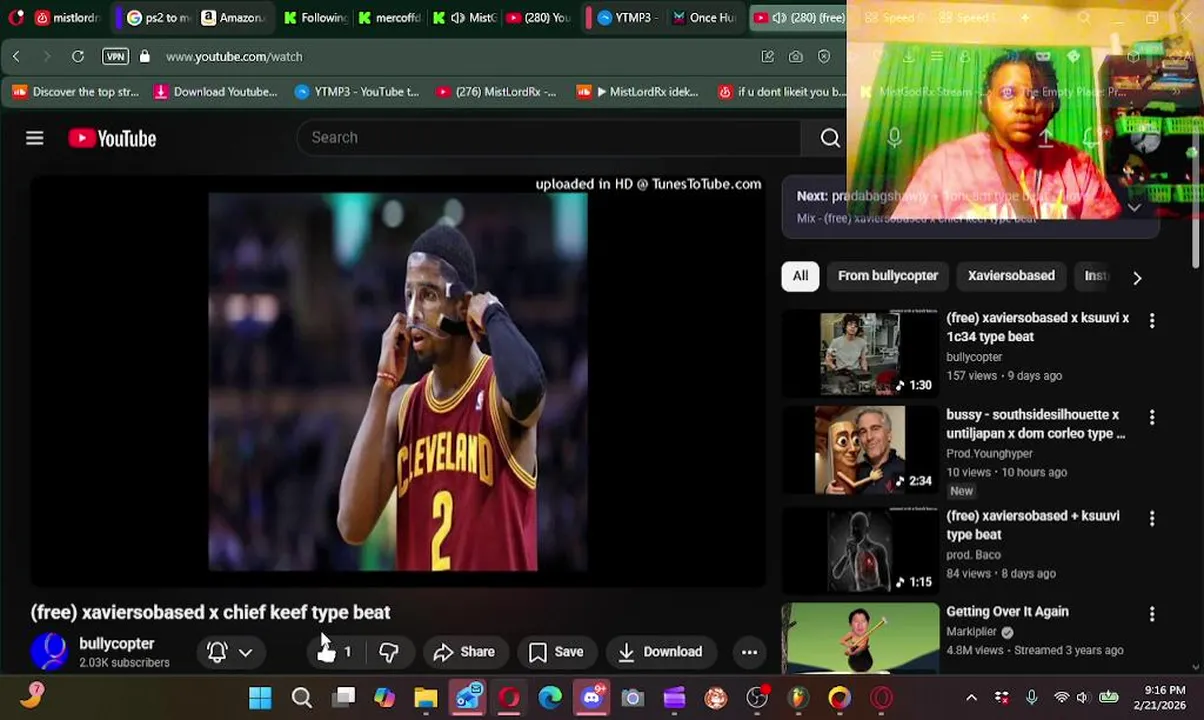Viewport: 1204px width, 720px height.
Task: Expand the Next mix playlist chevron
Action: point(1134,208)
